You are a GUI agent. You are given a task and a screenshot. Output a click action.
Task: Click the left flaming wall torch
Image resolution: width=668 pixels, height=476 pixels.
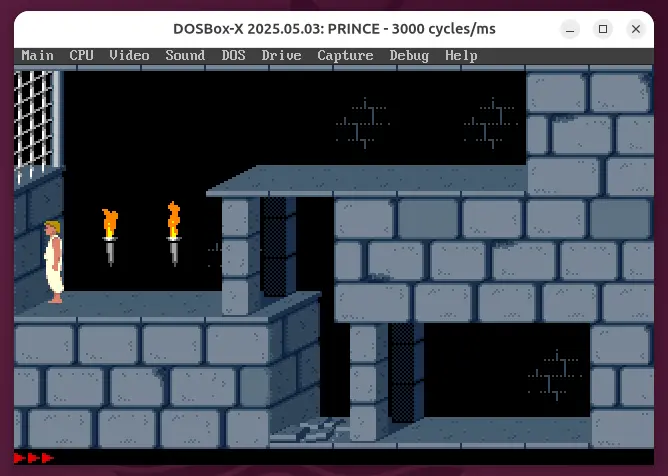click(110, 237)
